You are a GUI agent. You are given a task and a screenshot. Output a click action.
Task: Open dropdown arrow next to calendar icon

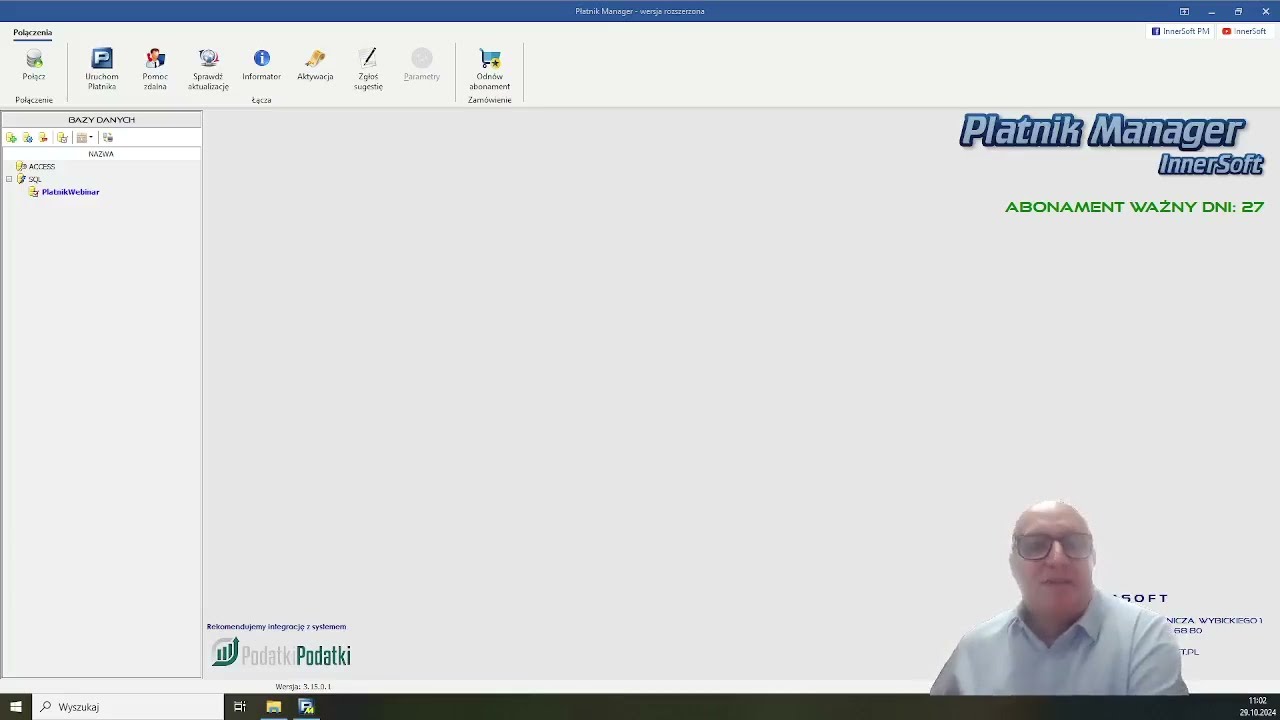(91, 137)
